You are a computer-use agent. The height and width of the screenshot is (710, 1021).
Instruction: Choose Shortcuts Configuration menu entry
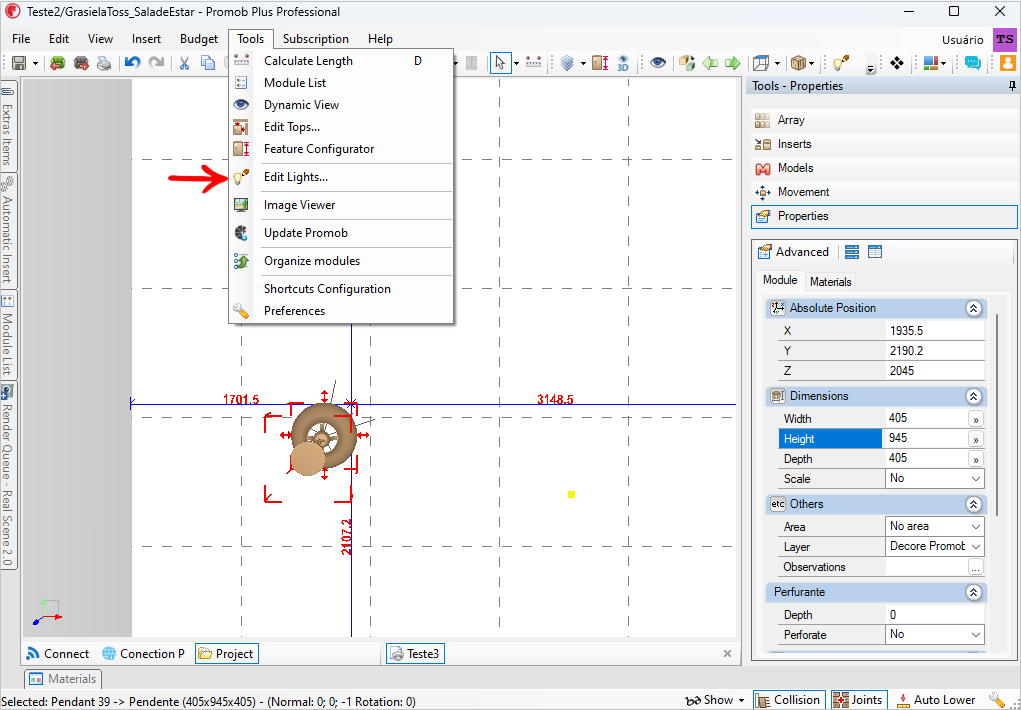click(x=341, y=289)
